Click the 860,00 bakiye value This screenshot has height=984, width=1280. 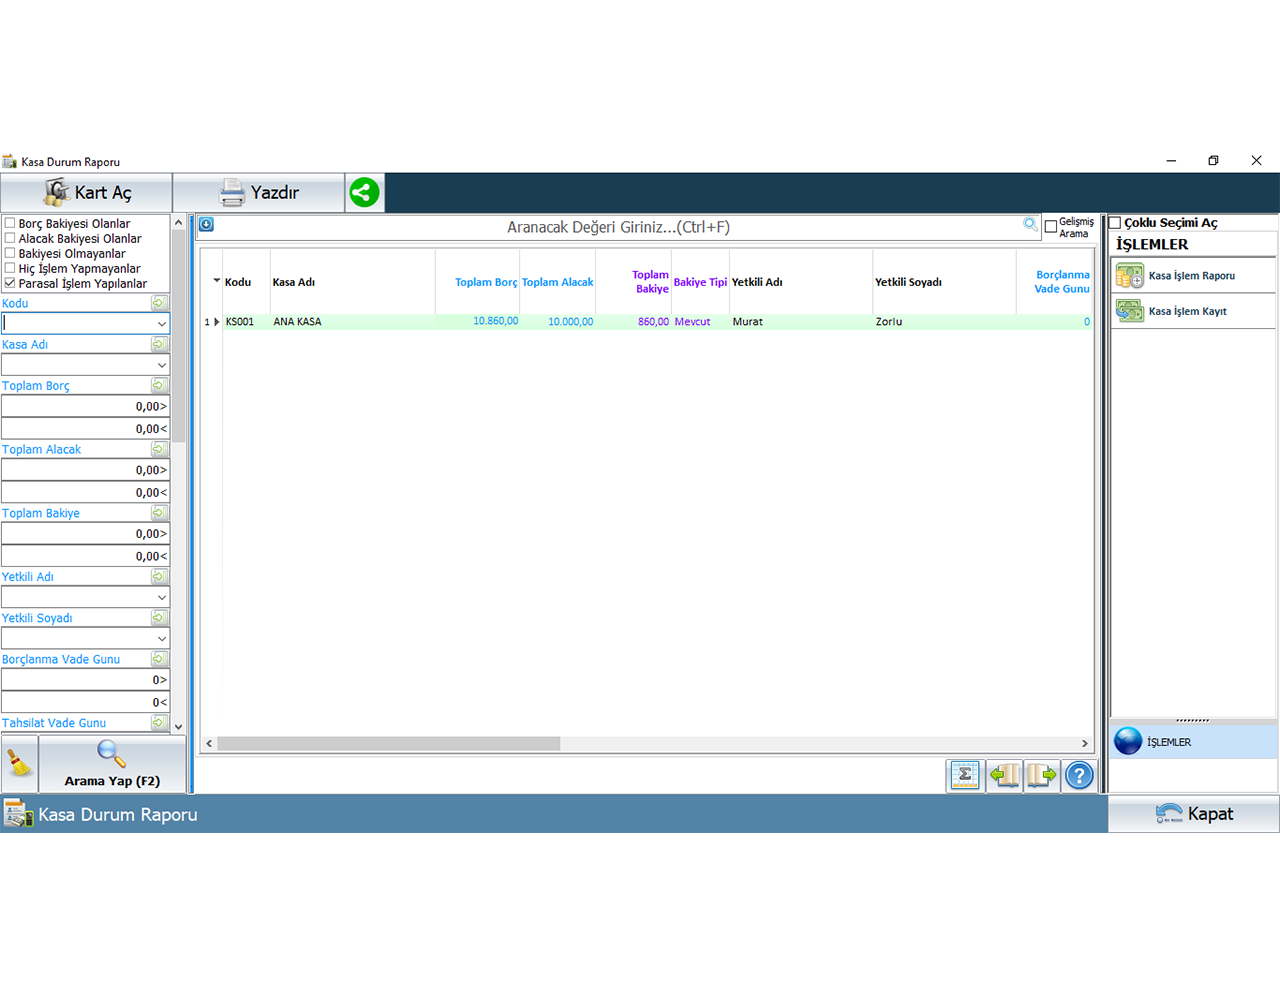point(654,322)
